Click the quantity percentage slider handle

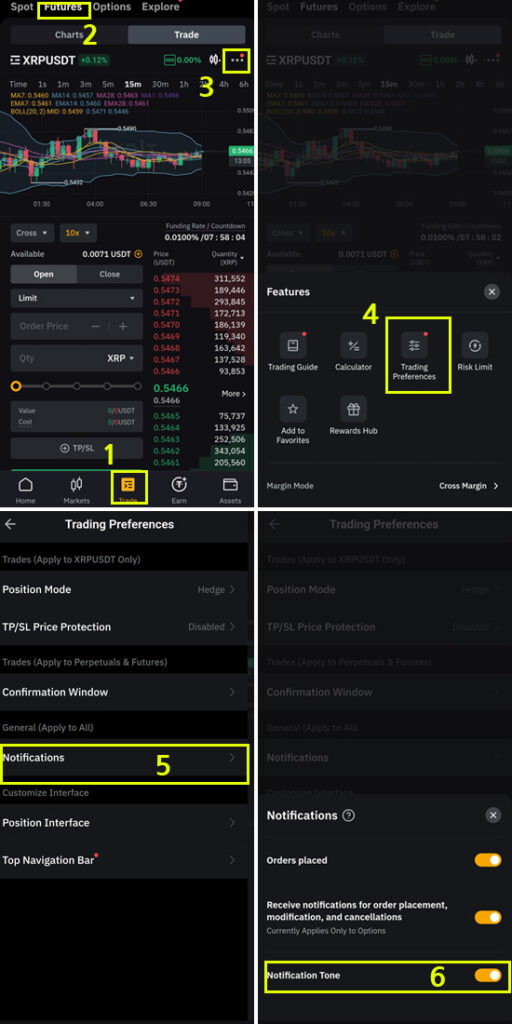point(16,386)
